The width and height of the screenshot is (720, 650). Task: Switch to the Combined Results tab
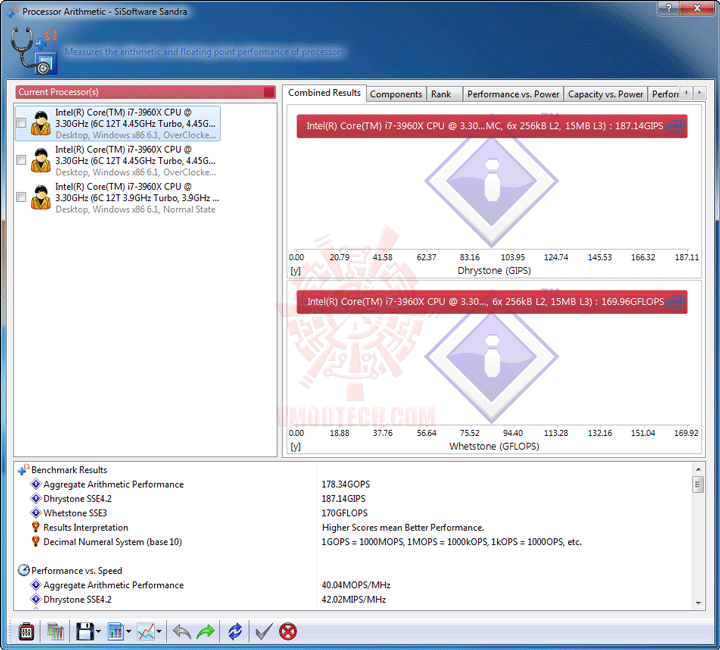324,93
